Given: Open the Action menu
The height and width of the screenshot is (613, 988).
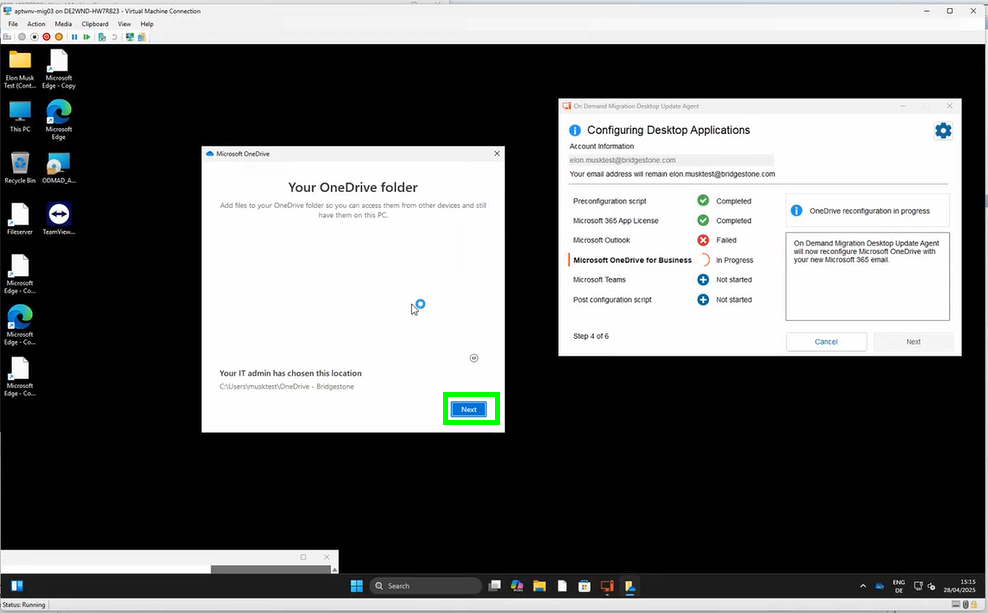Looking at the screenshot, I should tap(36, 24).
